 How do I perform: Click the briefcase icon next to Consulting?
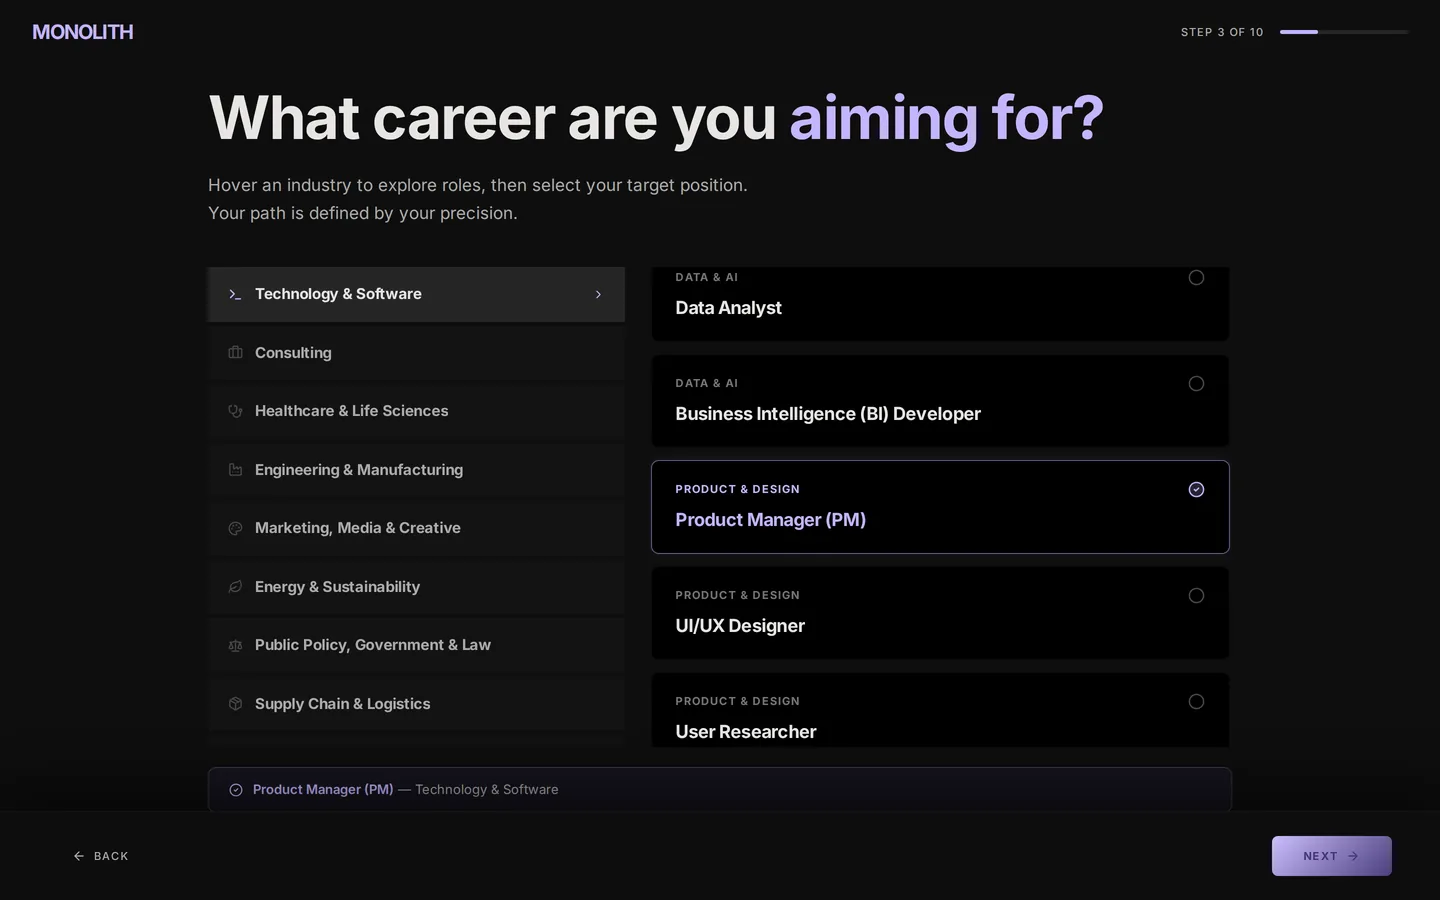pos(235,352)
